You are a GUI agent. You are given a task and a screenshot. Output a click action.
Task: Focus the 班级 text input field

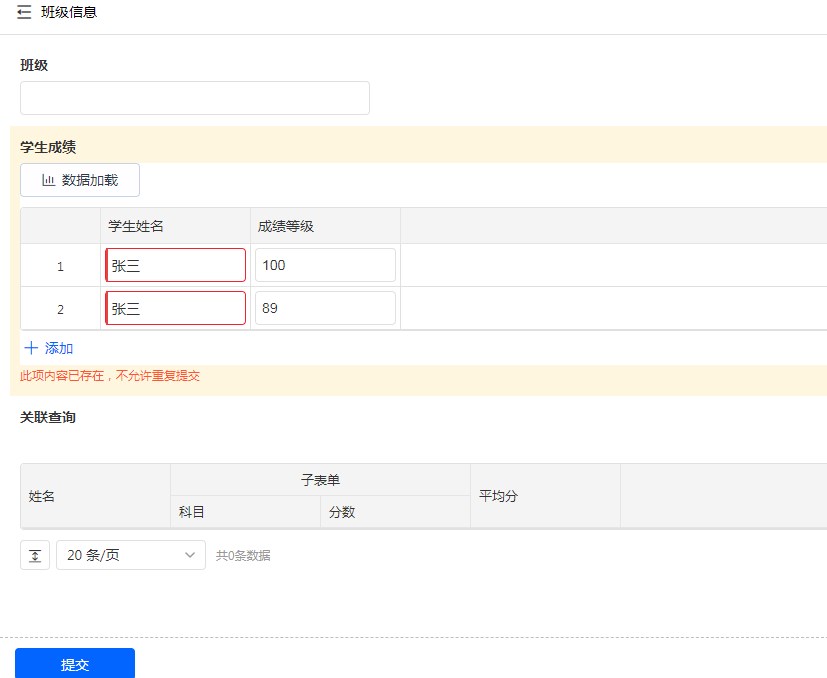point(195,98)
